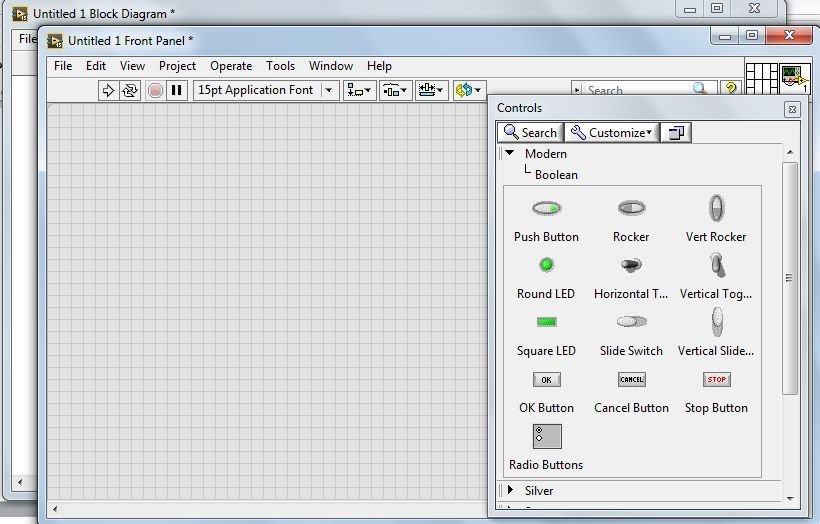The height and width of the screenshot is (524, 820).
Task: Click the Run arrow button
Action: 108,90
